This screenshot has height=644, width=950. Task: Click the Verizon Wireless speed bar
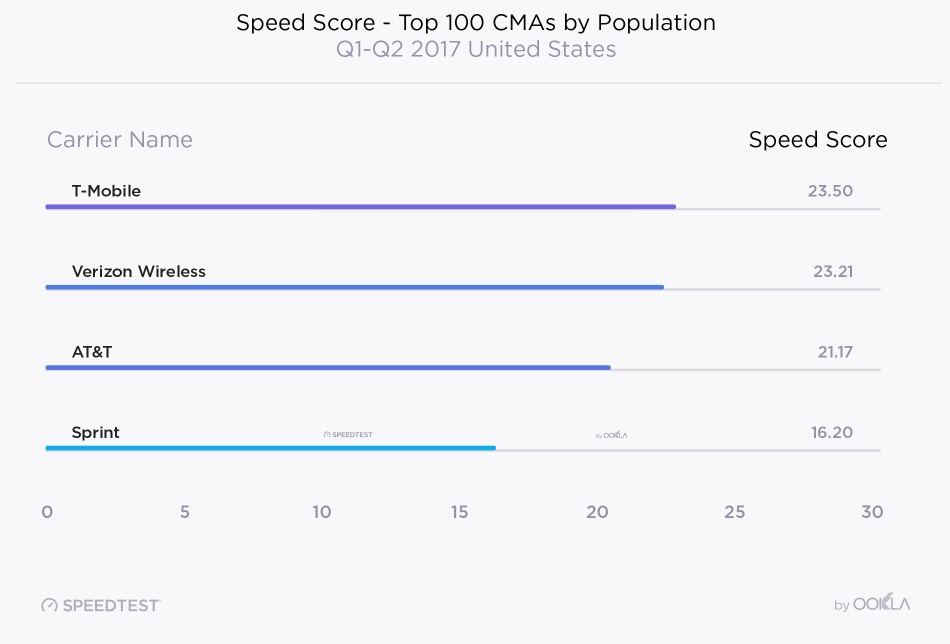pos(354,287)
